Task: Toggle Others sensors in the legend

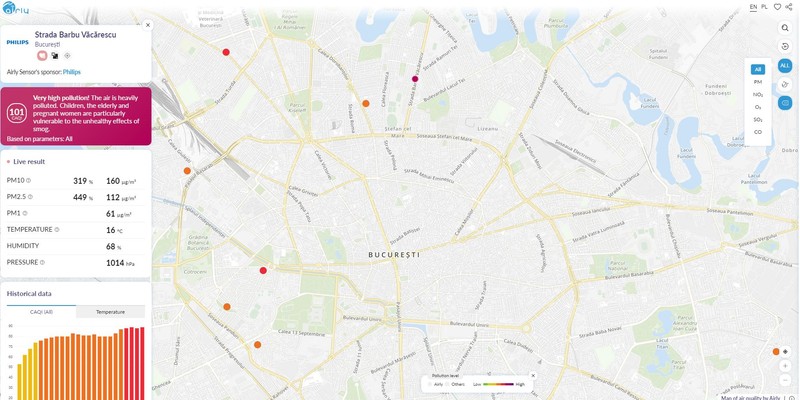Action: (455, 384)
